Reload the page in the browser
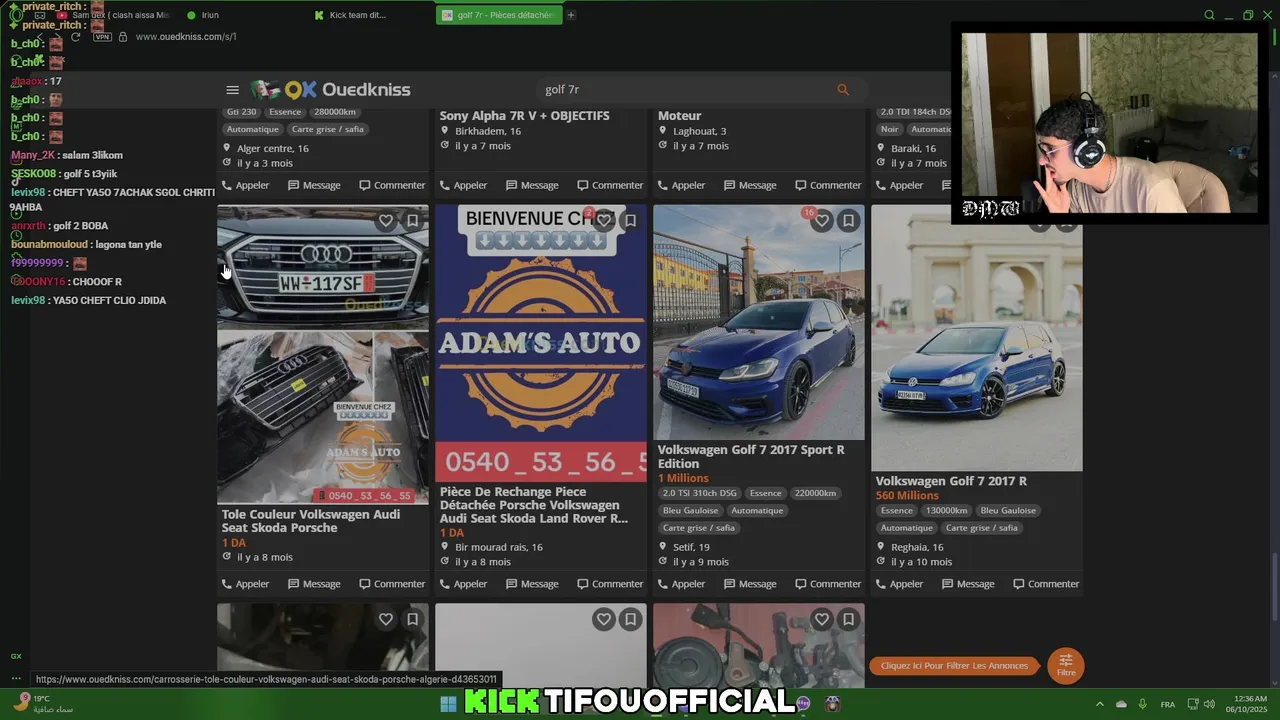1280x720 pixels. coord(75,37)
